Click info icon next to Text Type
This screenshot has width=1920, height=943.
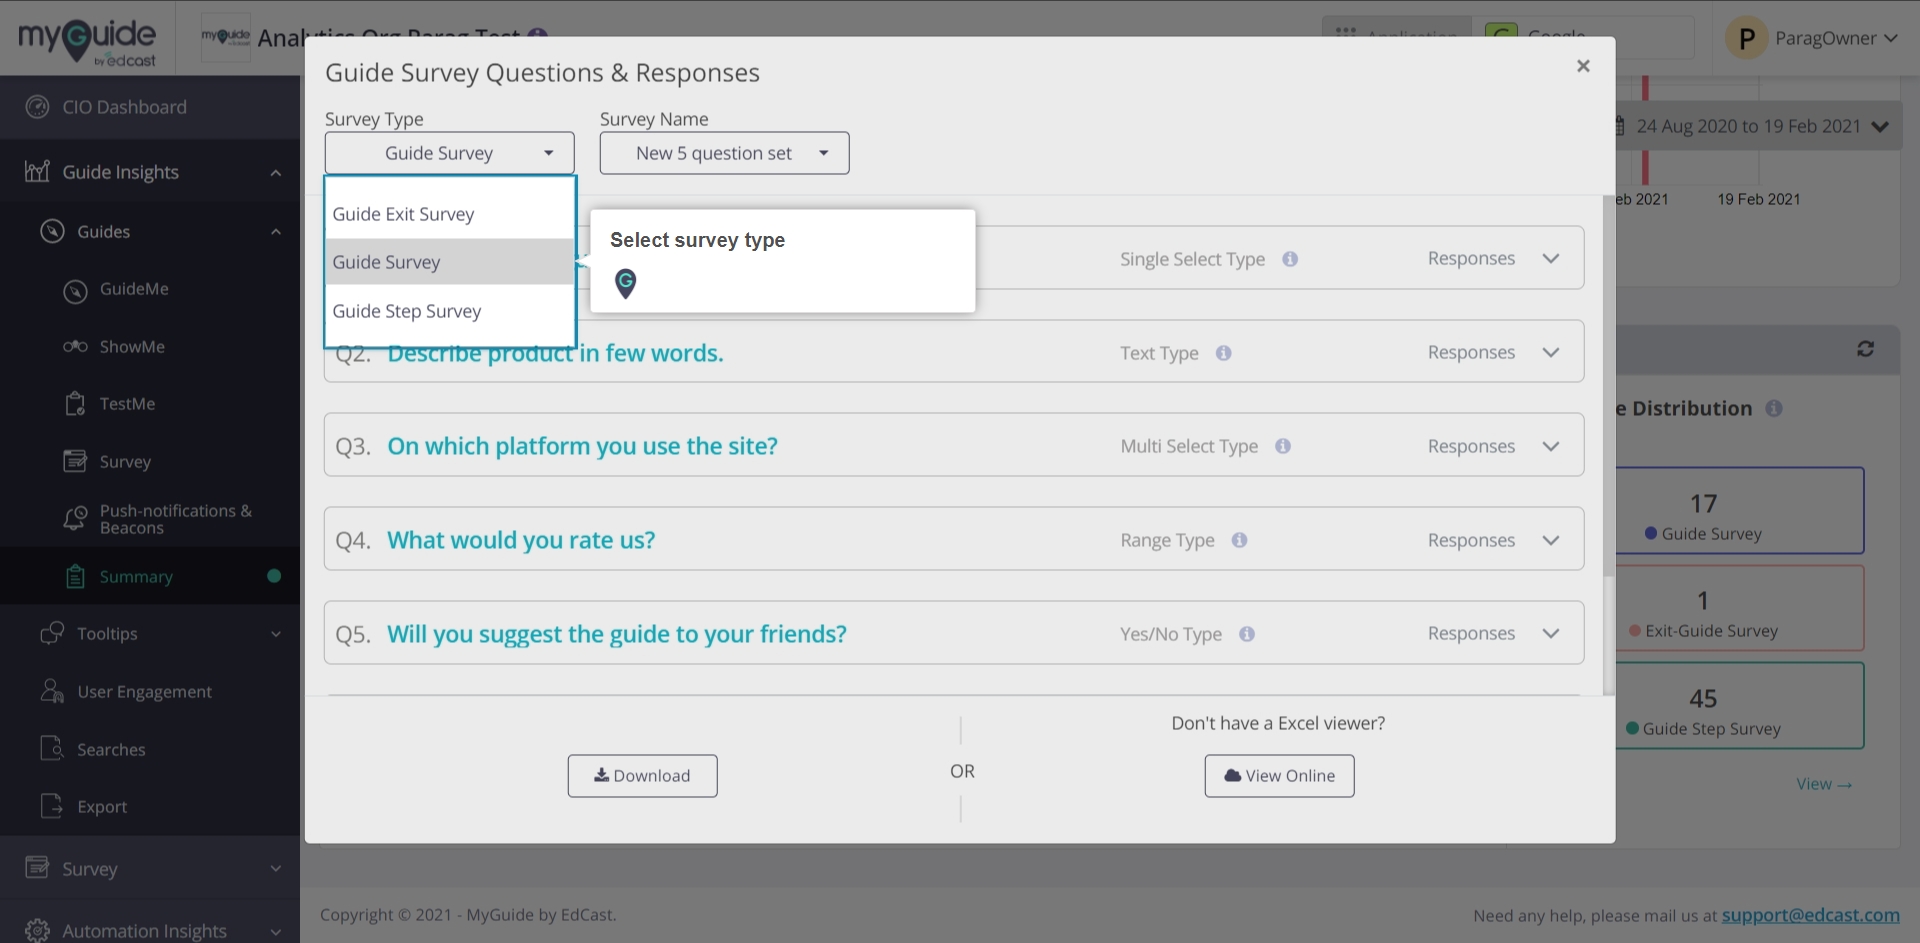click(x=1223, y=353)
